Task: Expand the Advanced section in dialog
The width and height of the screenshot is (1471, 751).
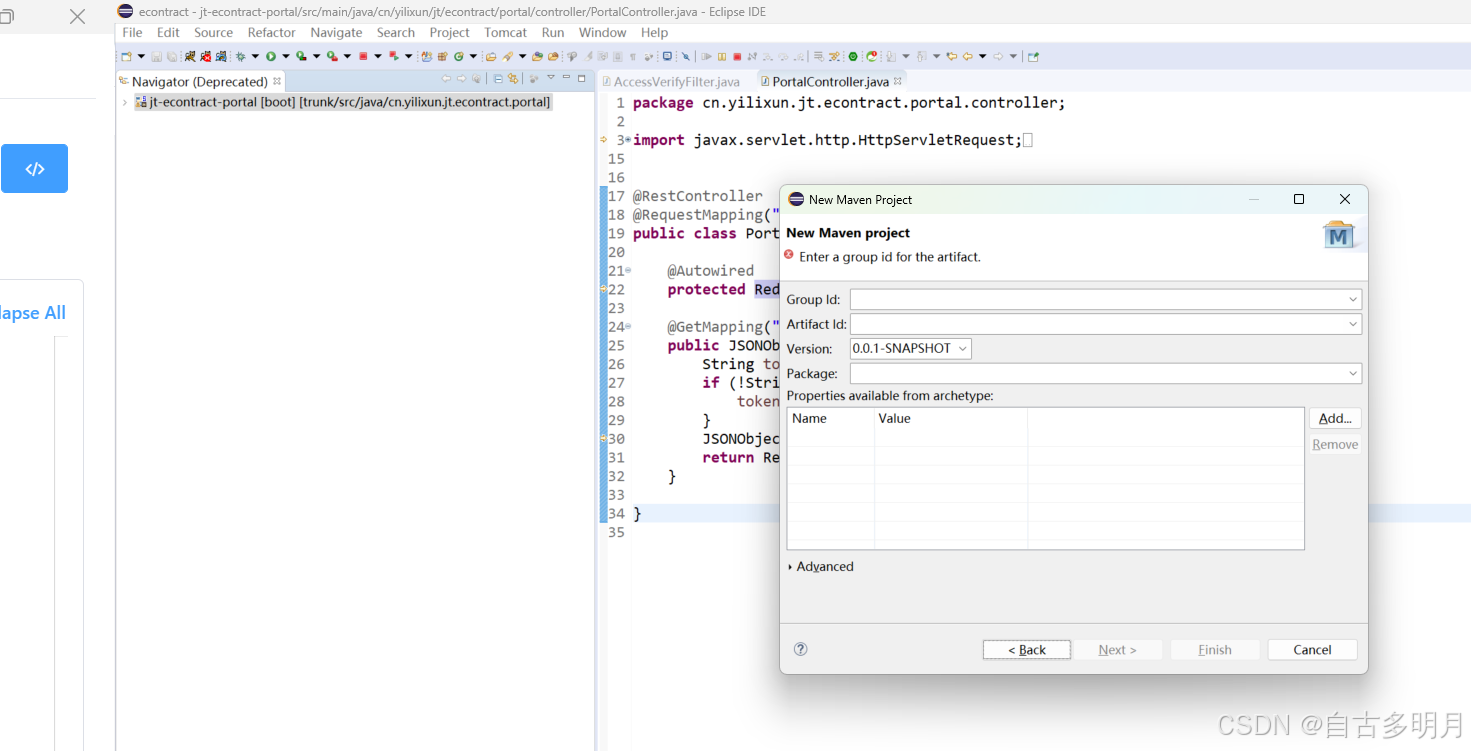Action: [791, 567]
